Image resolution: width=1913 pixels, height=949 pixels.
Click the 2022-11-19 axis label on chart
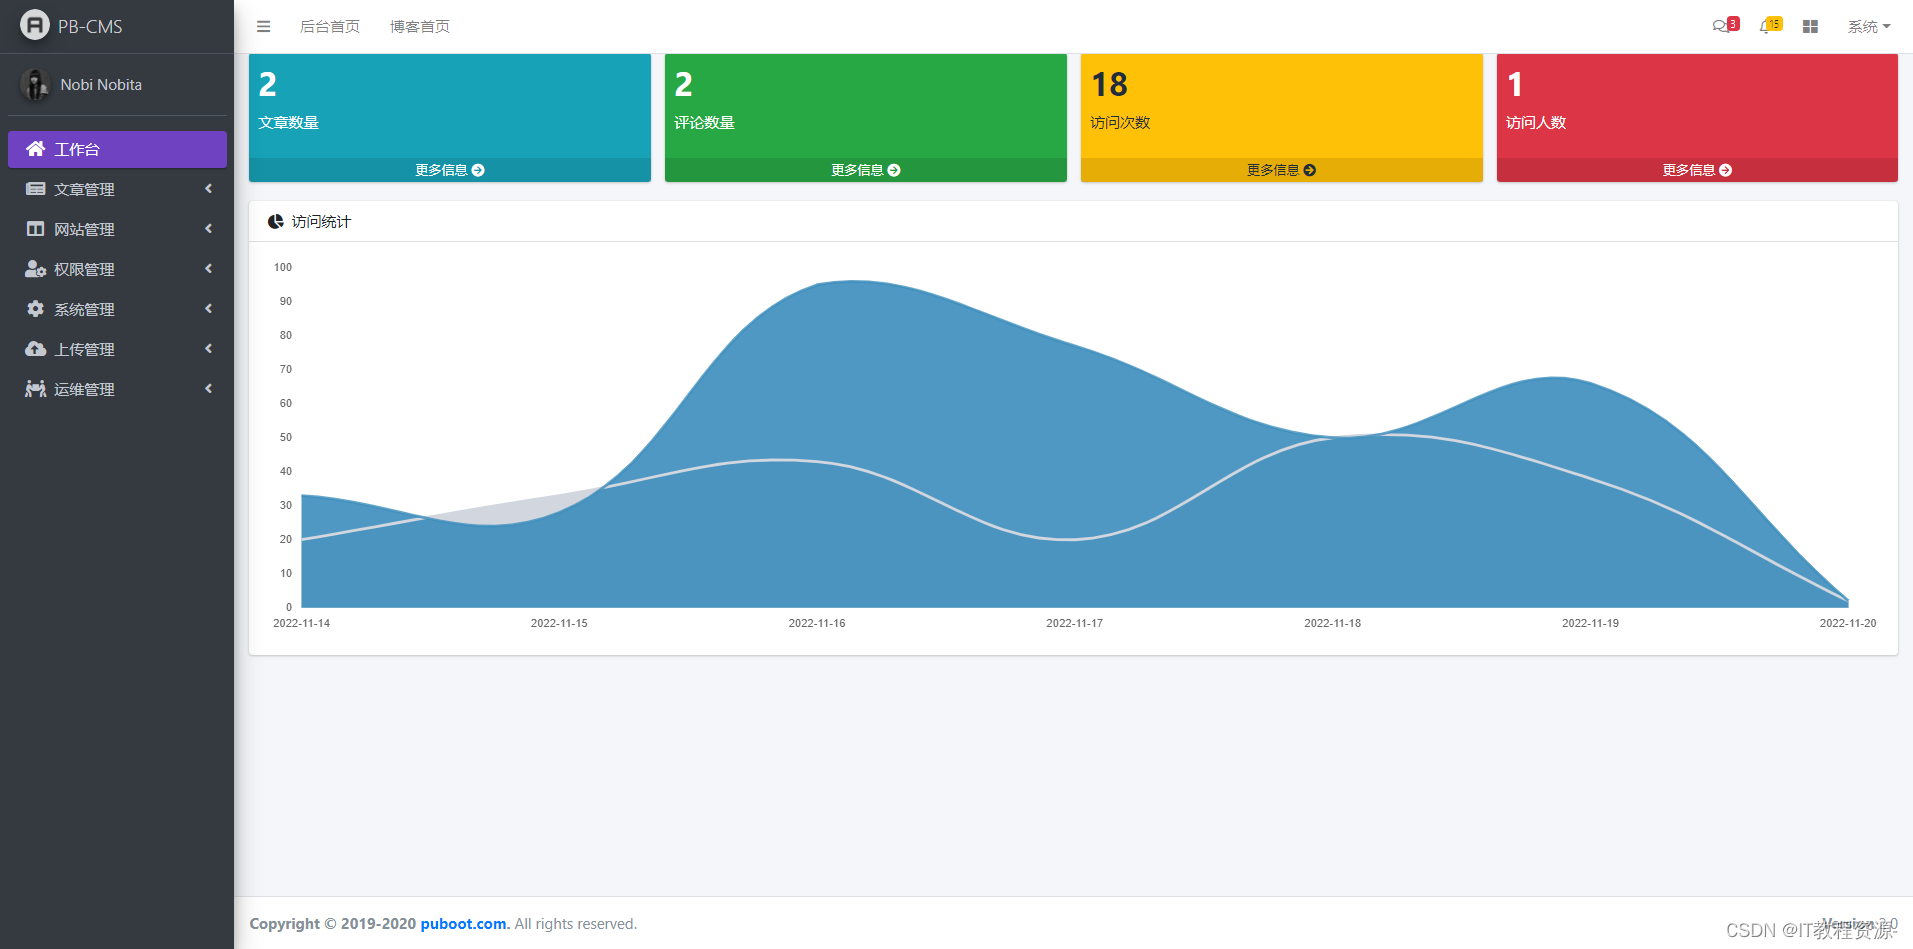point(1590,623)
